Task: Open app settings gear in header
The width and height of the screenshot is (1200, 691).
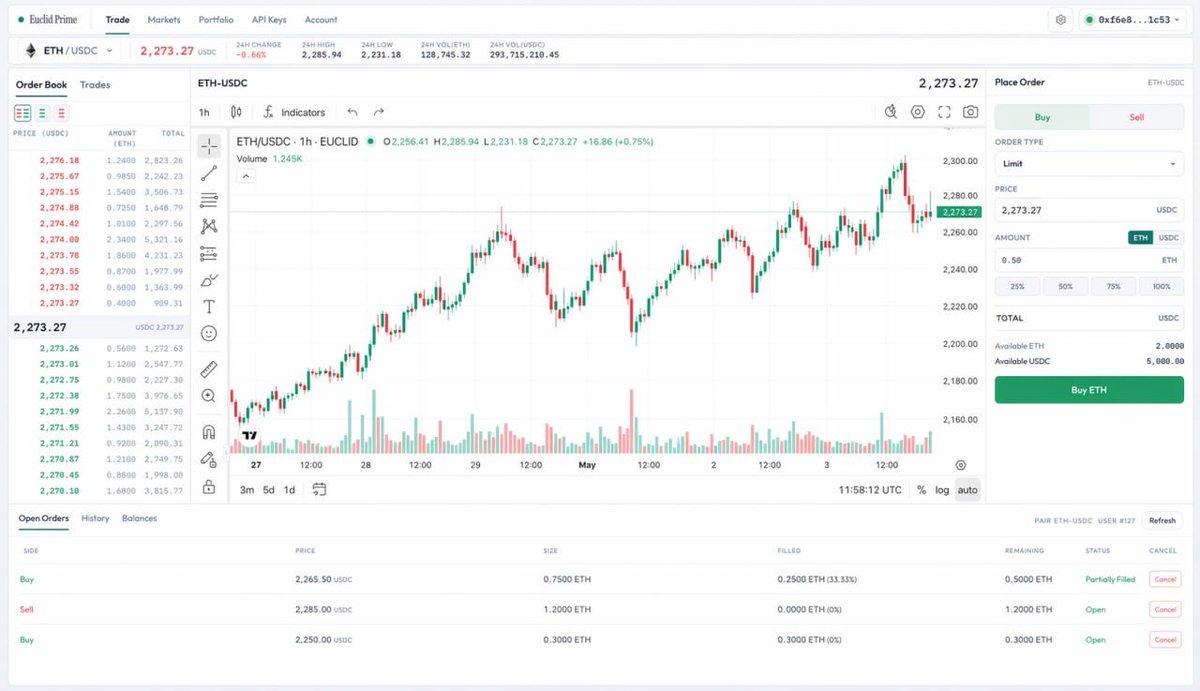Action: [x=1061, y=19]
